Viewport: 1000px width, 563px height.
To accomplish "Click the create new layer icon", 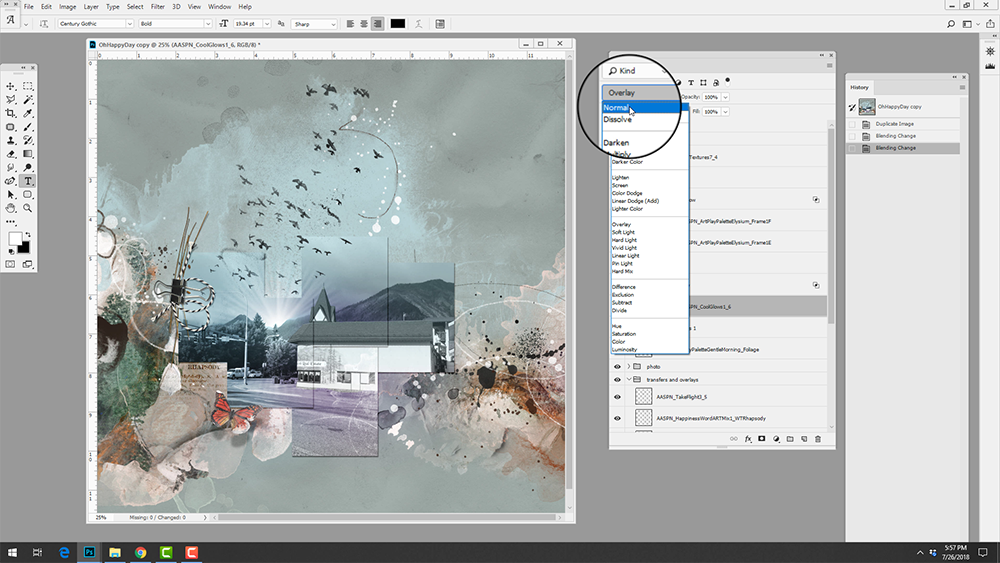I will pos(804,439).
